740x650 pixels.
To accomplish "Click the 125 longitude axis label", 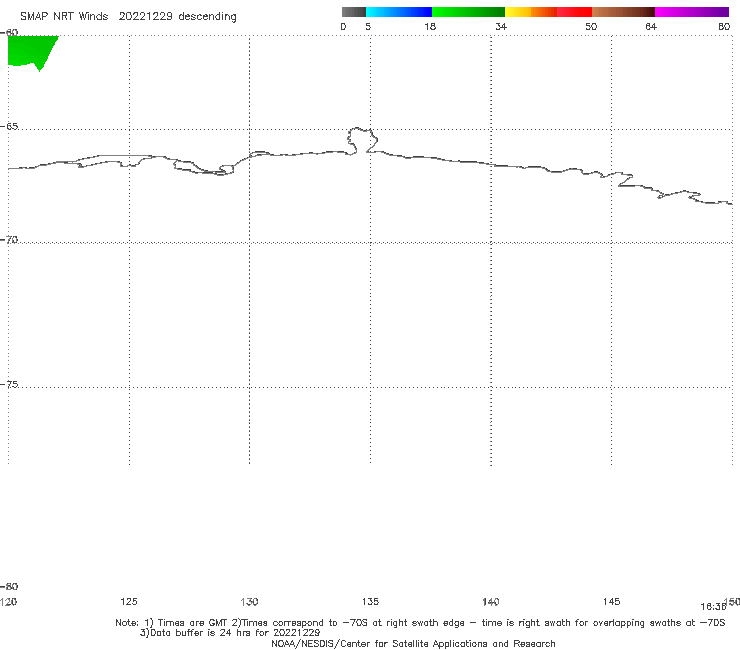I will (129, 602).
